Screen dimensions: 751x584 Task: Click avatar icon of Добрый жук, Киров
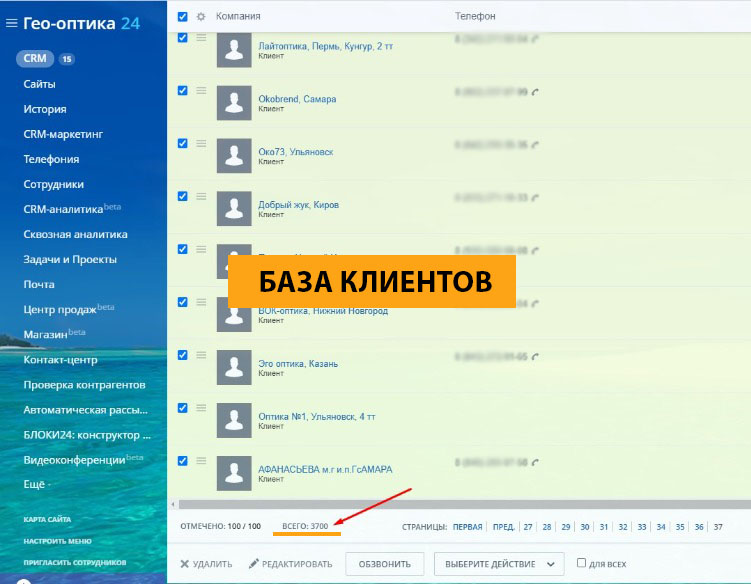click(234, 208)
